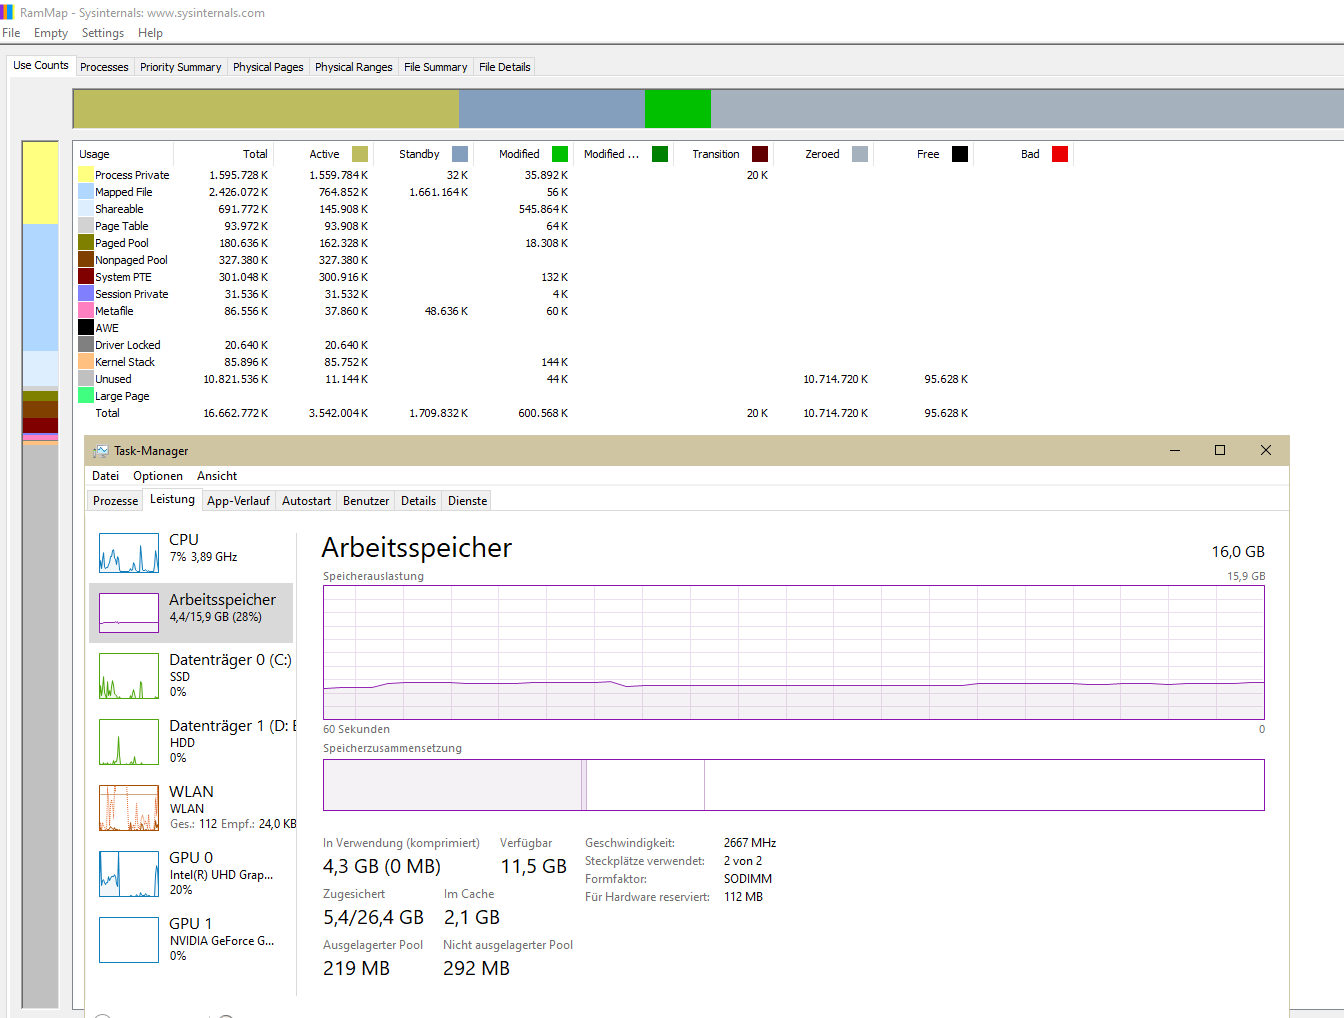Open the Optionen menu in Task-Manager
This screenshot has height=1018, width=1344.
pos(158,476)
